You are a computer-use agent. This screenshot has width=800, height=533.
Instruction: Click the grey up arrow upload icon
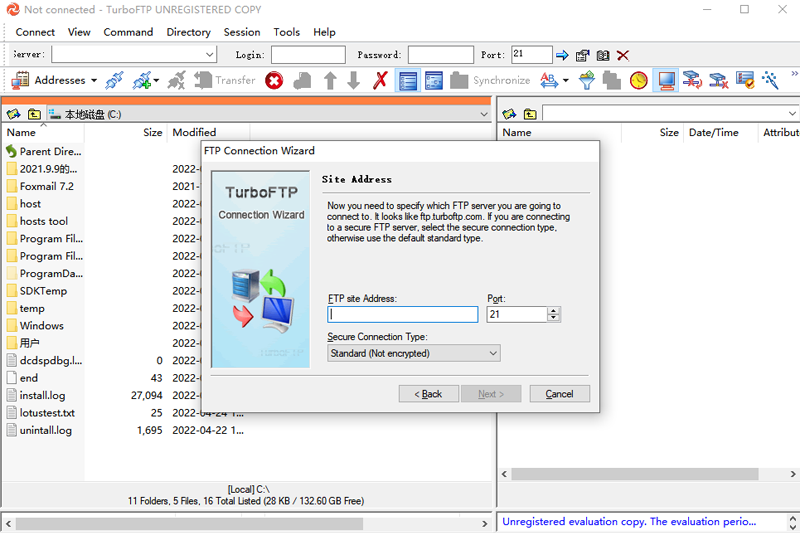(330, 81)
